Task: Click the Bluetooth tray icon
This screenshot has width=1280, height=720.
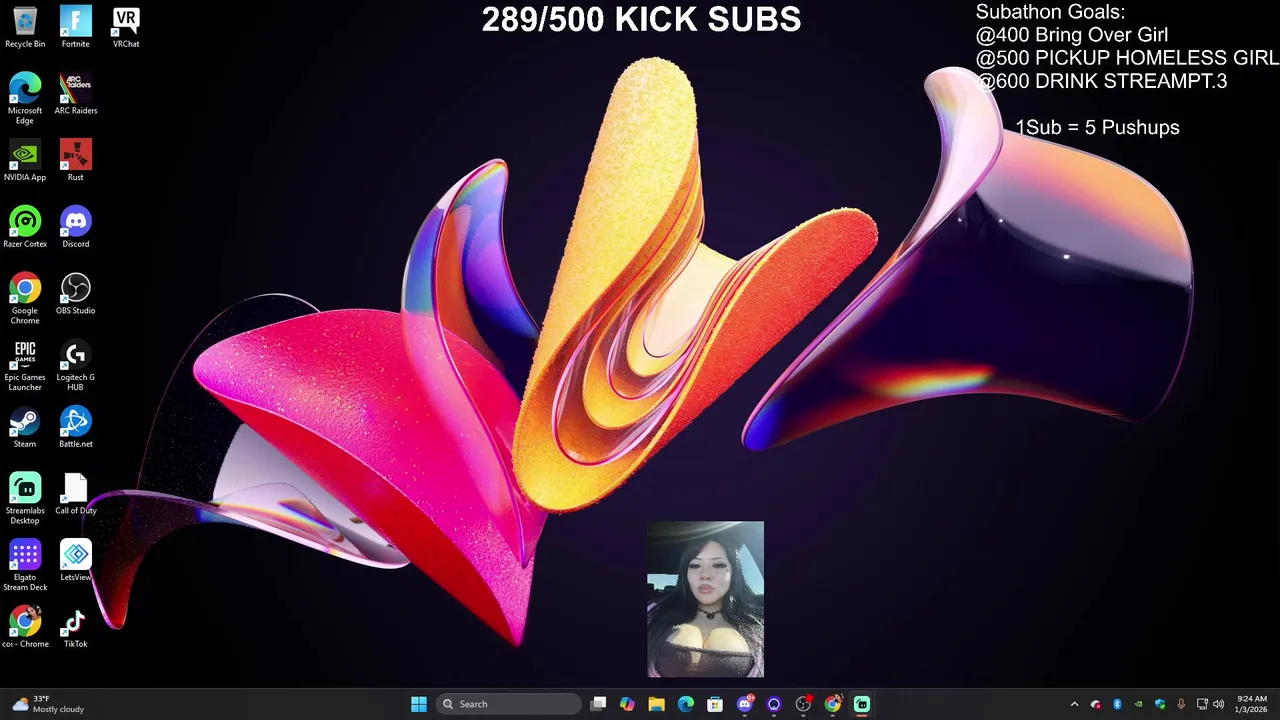Action: pyautogui.click(x=1117, y=704)
